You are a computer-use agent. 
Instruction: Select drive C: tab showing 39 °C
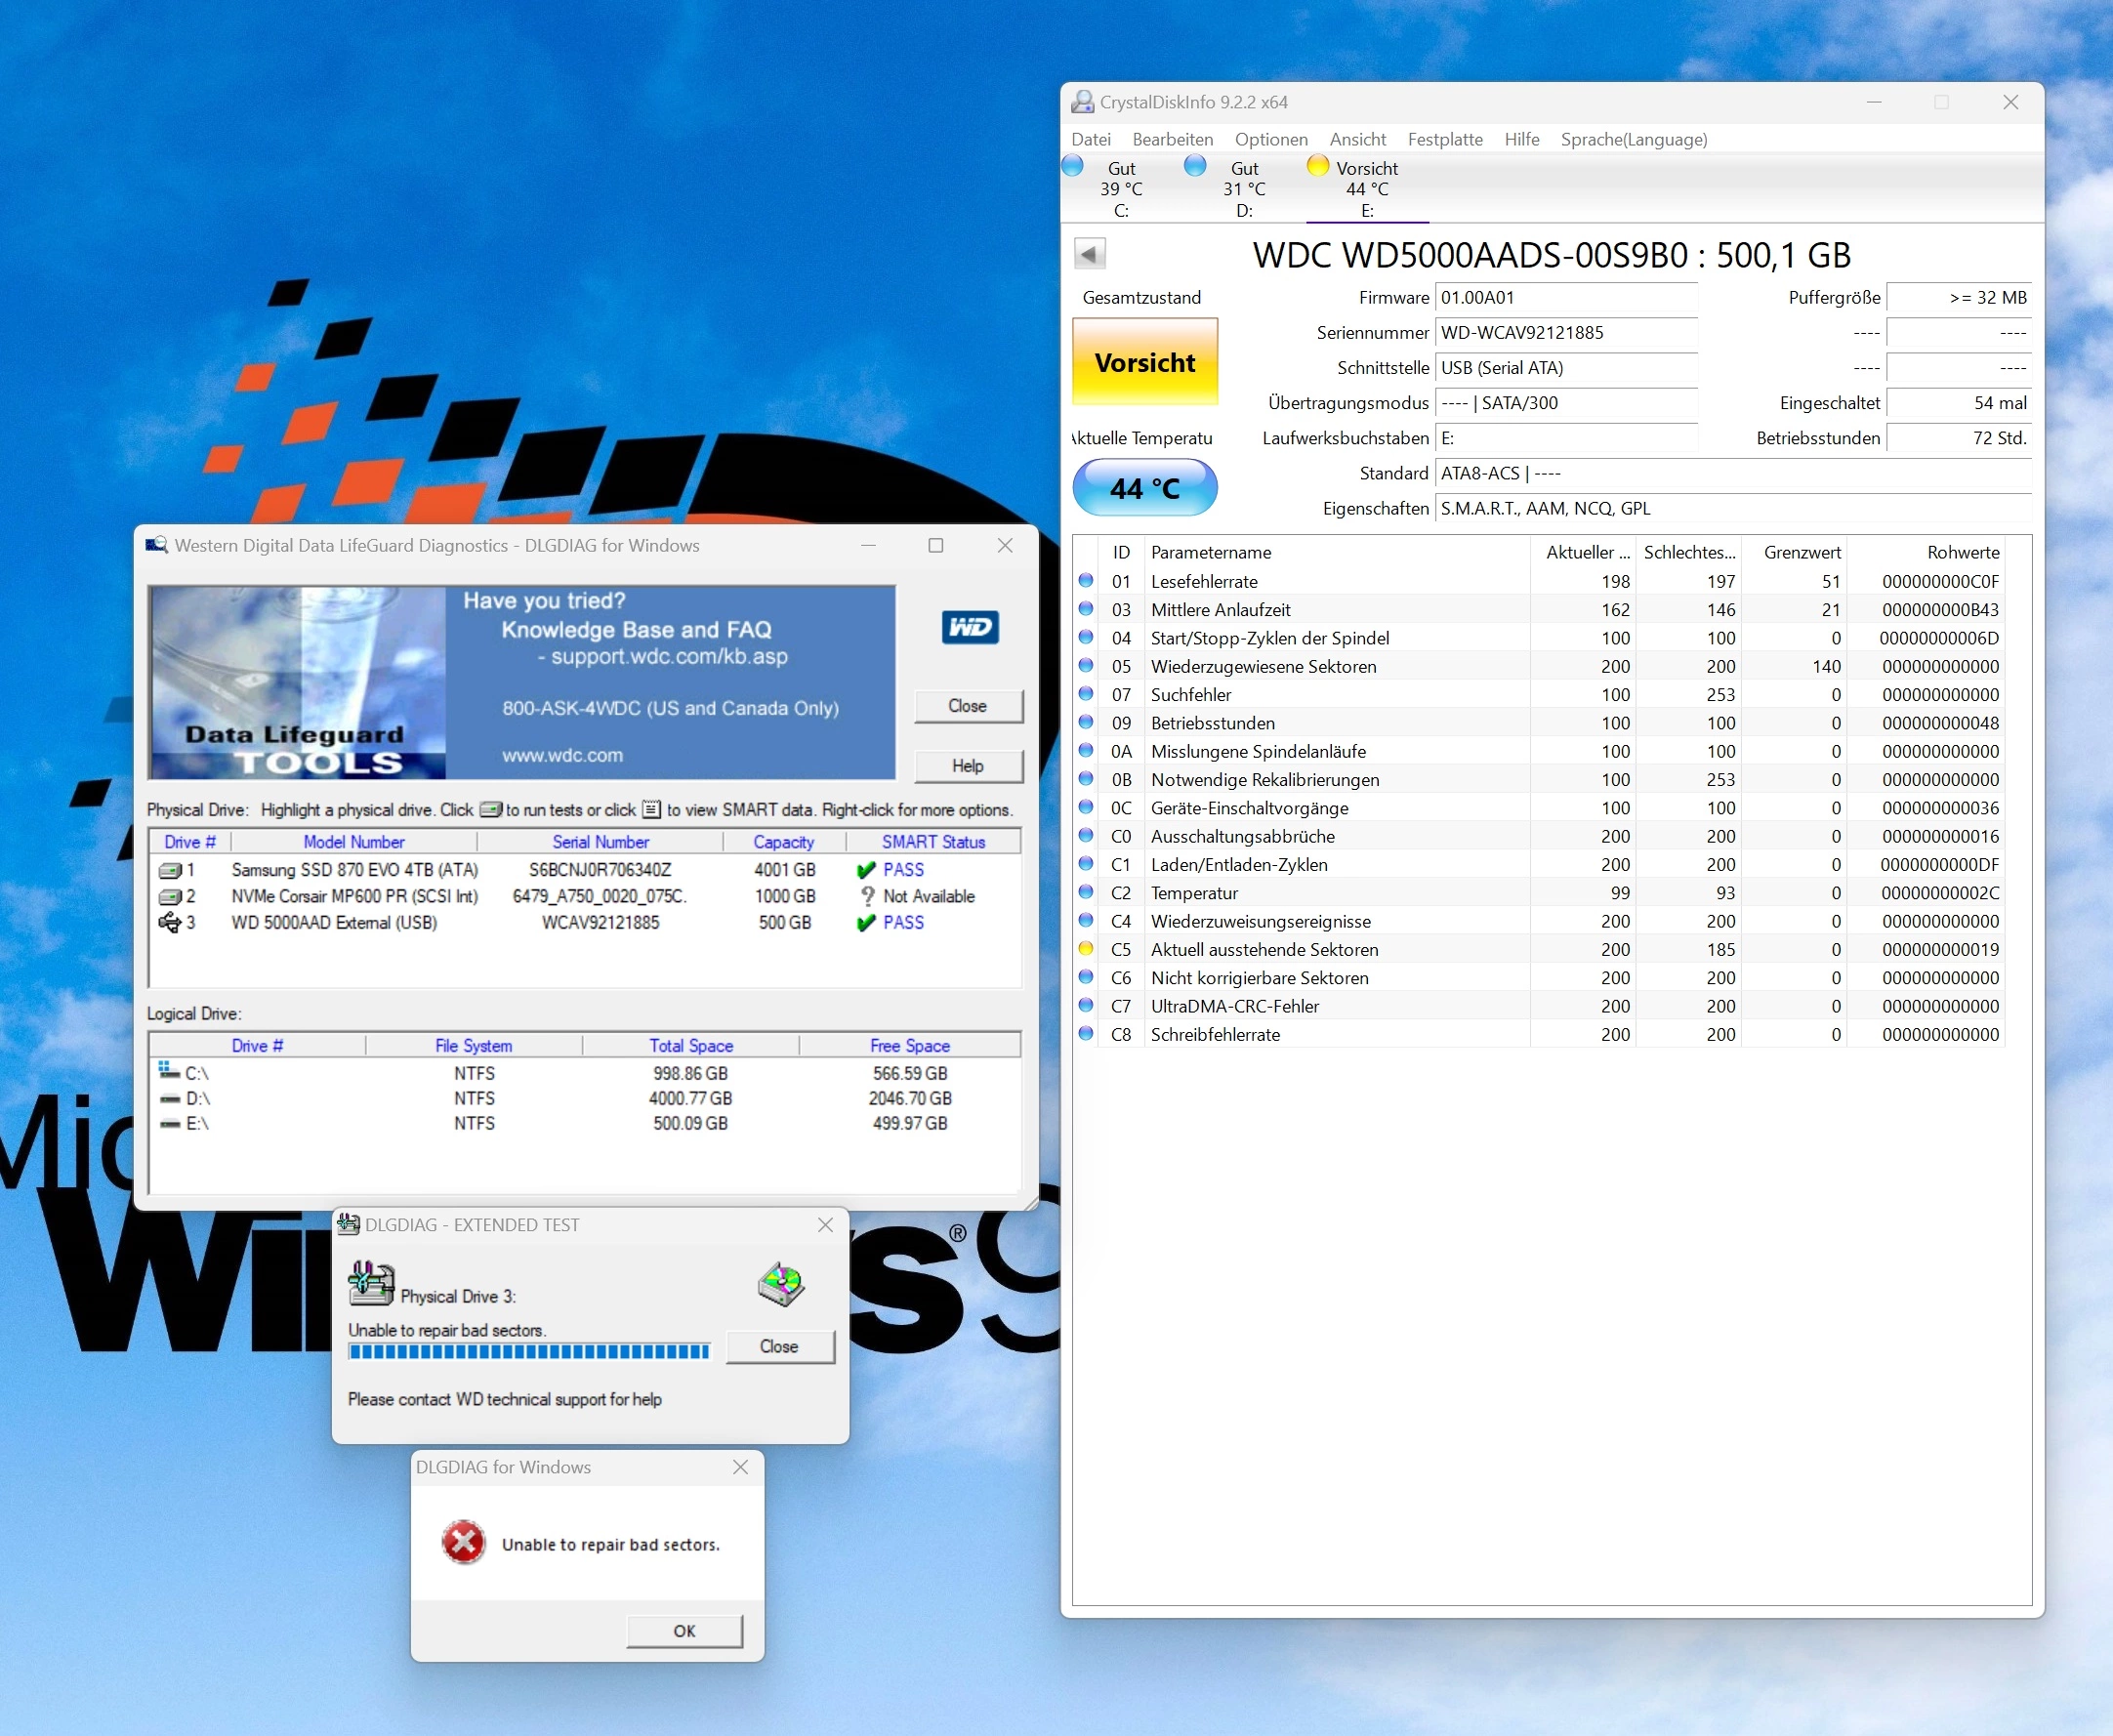[x=1121, y=188]
